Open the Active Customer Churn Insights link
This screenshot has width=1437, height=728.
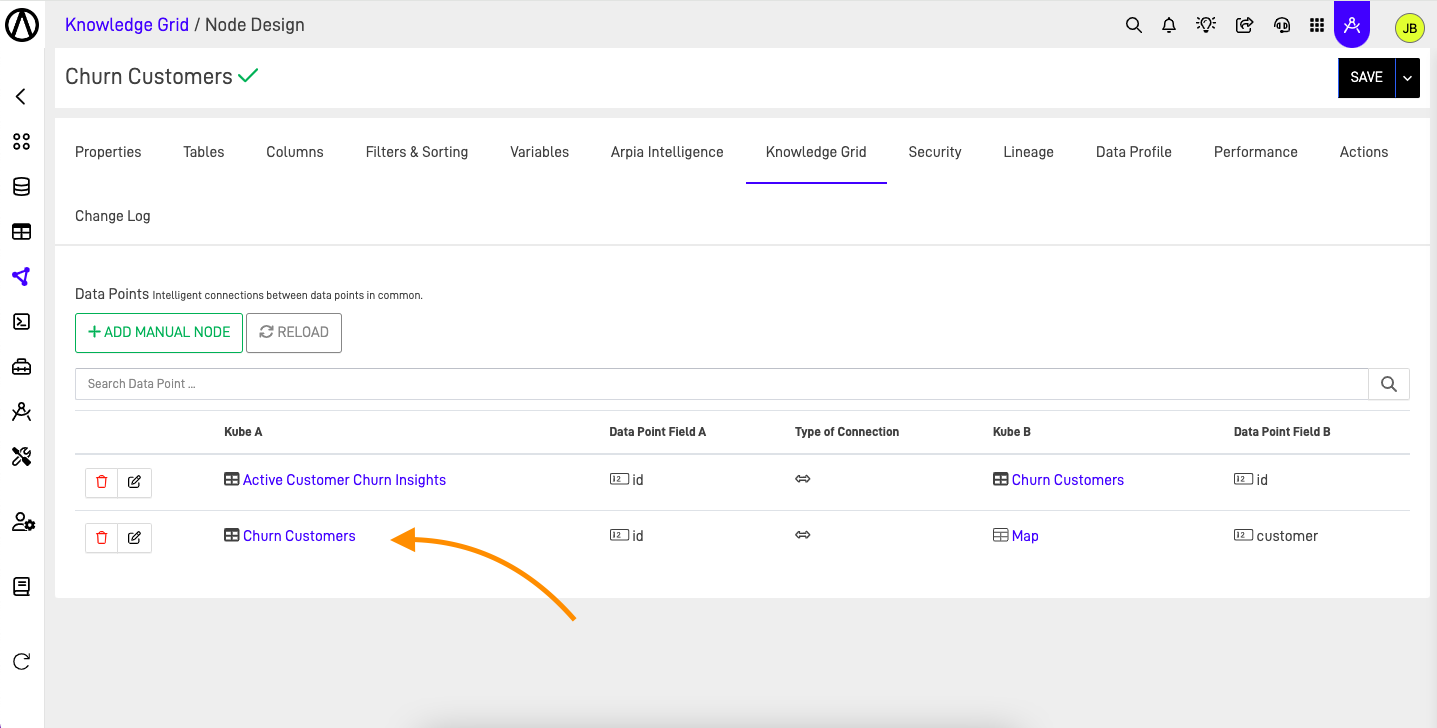click(x=344, y=480)
